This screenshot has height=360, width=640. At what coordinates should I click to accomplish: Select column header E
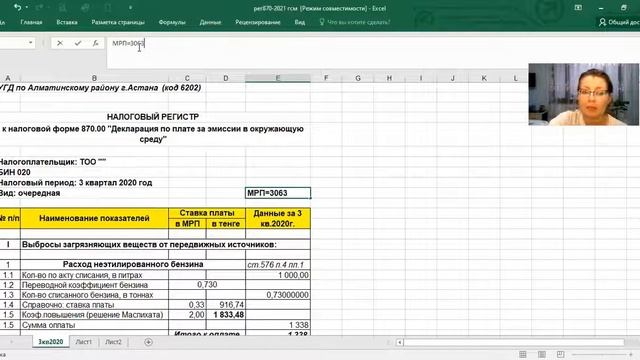click(x=278, y=78)
